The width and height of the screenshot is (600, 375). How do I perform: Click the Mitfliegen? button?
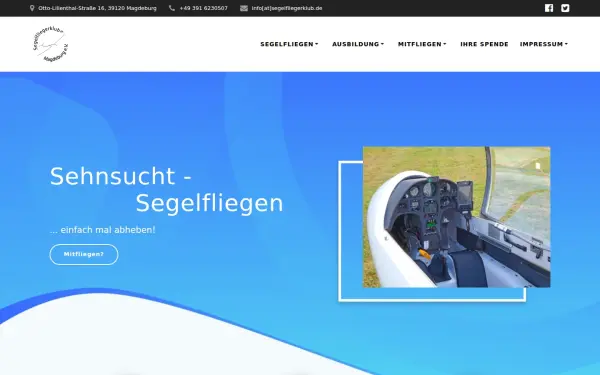pos(84,254)
